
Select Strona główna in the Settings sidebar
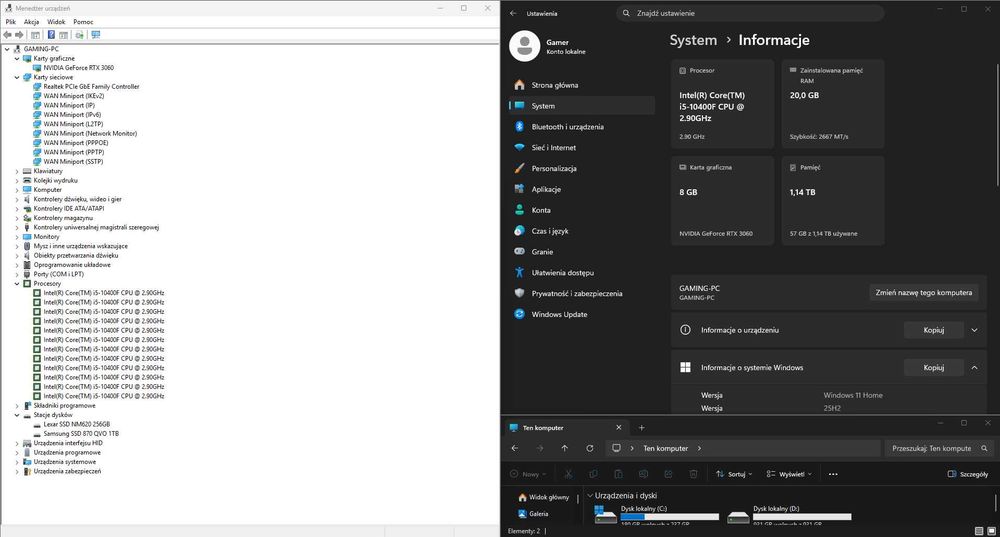point(582,85)
